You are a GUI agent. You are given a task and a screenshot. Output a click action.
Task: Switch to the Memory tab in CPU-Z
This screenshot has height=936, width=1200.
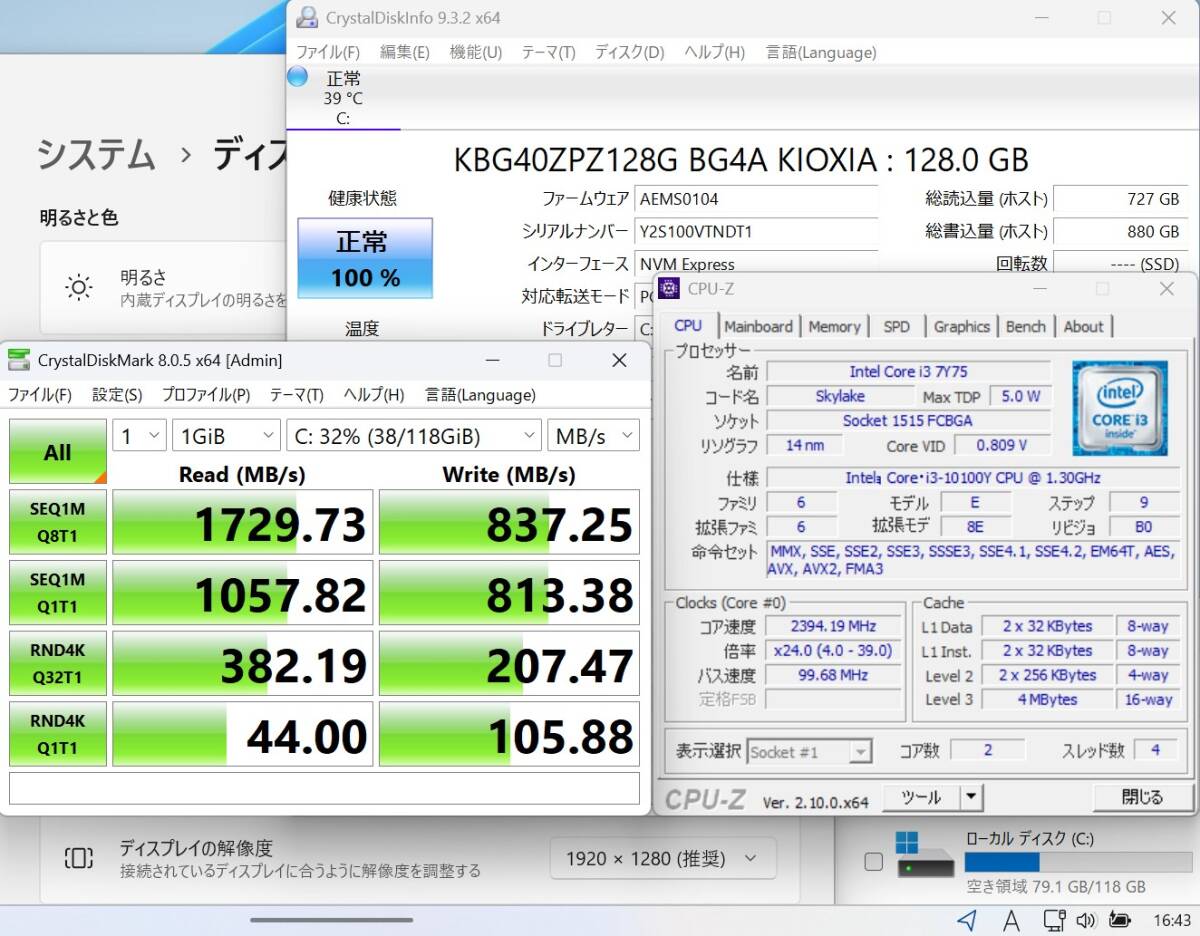[x=834, y=326]
